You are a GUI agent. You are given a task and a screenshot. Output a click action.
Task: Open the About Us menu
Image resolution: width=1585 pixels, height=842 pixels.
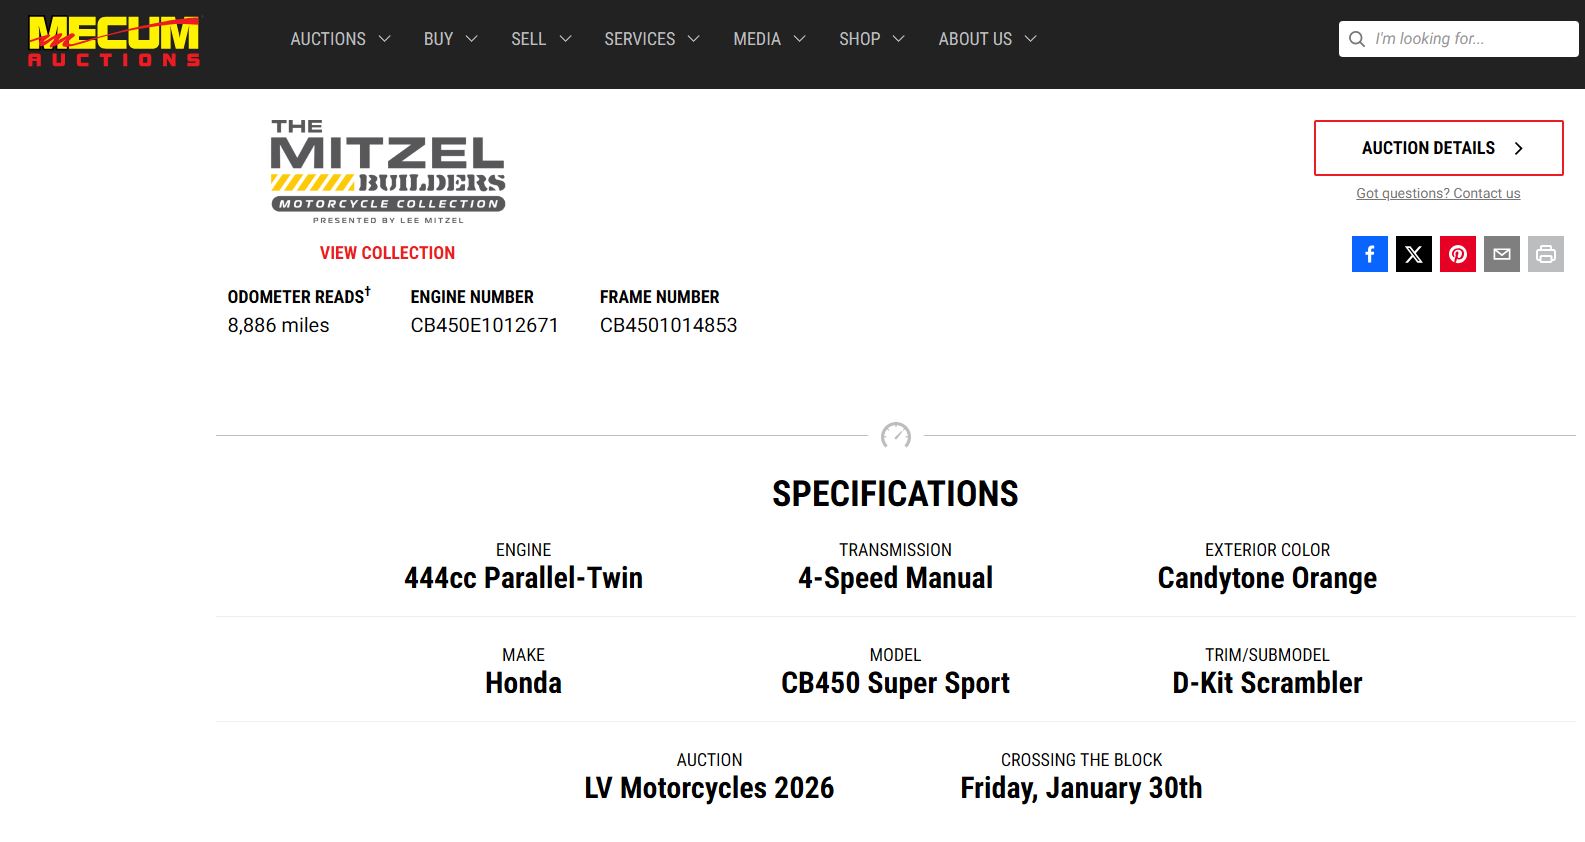pyautogui.click(x=987, y=39)
